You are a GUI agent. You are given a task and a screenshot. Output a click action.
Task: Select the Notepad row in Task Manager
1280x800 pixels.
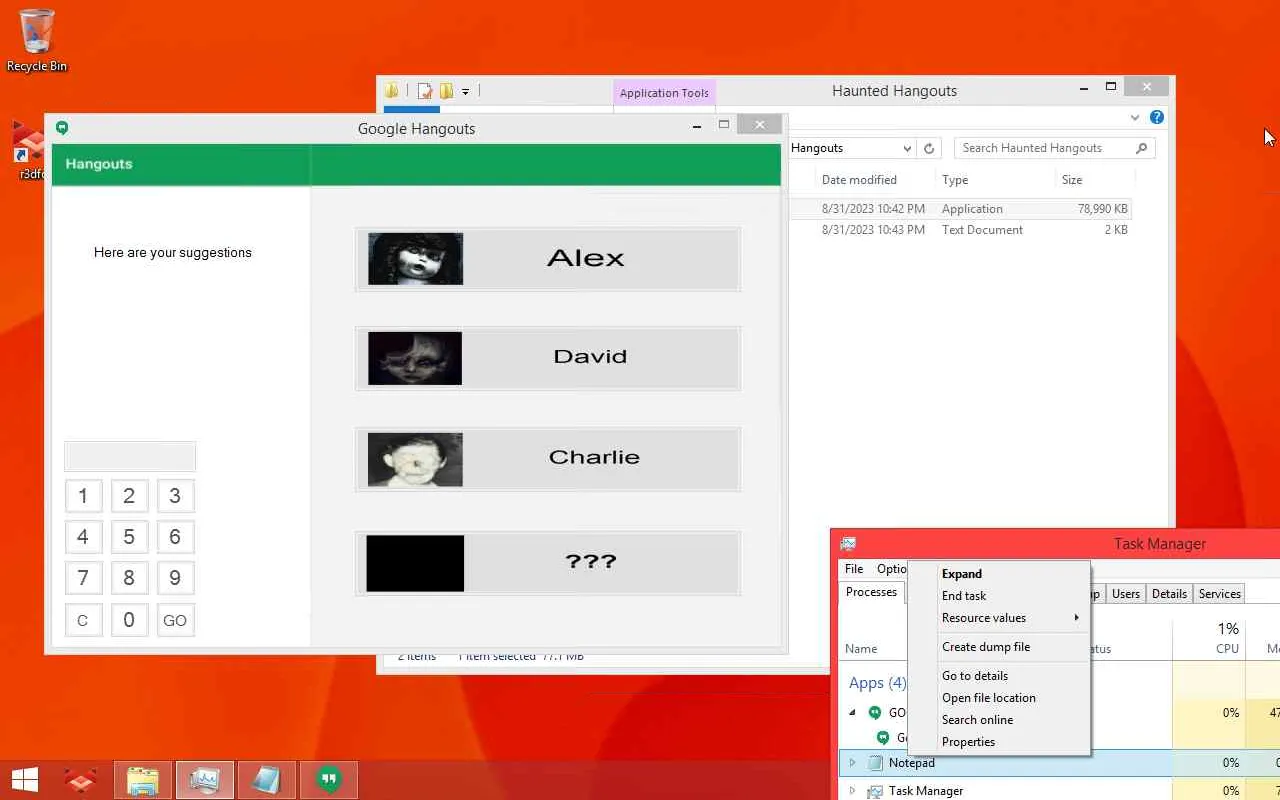(x=1059, y=763)
